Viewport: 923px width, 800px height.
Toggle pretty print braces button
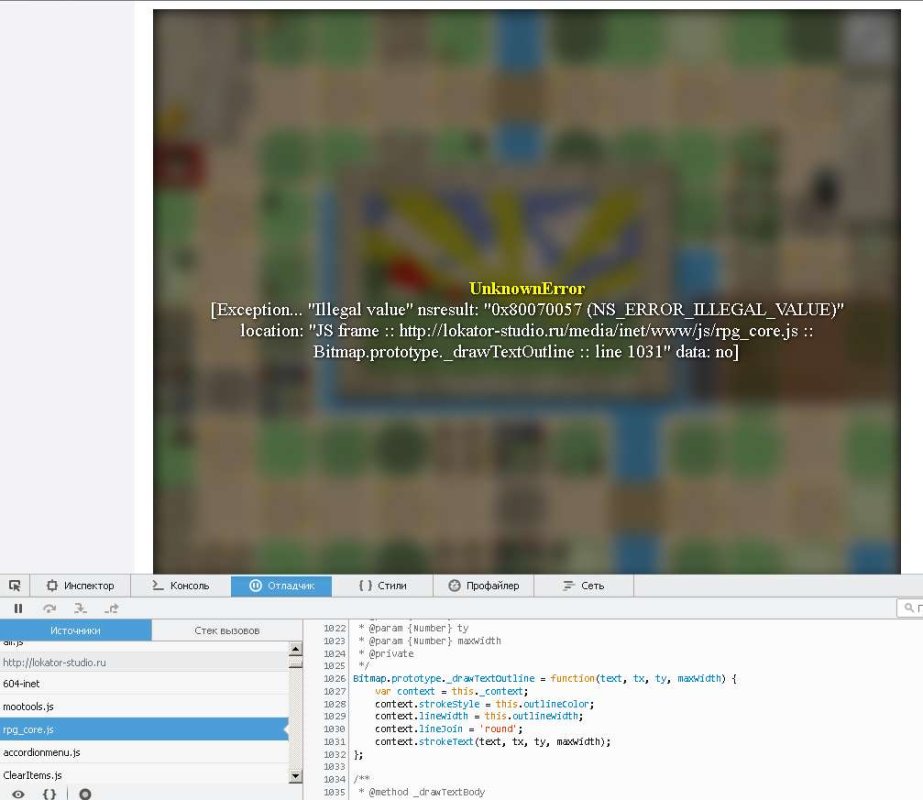tap(49, 794)
